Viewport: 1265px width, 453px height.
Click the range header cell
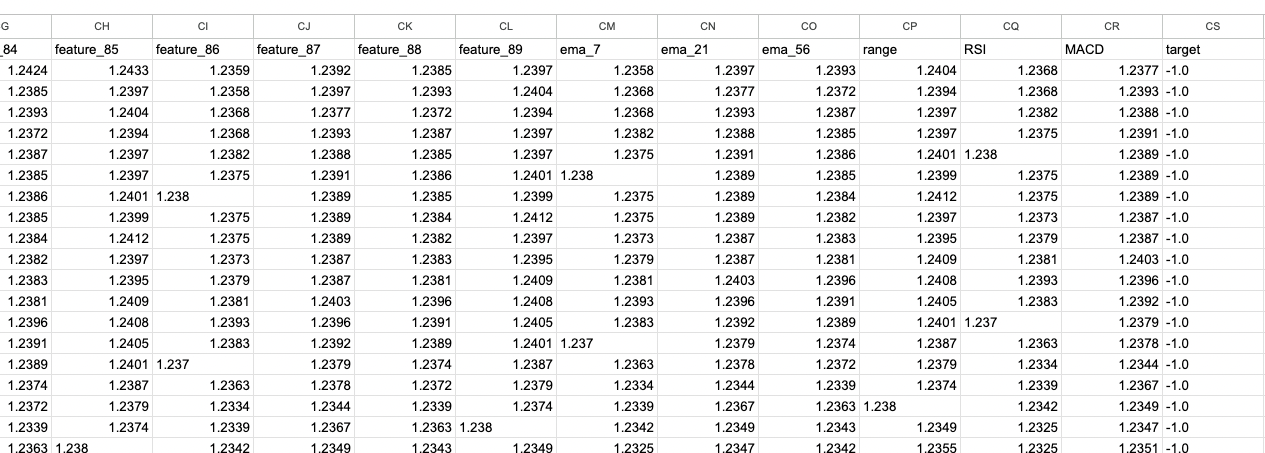910,48
